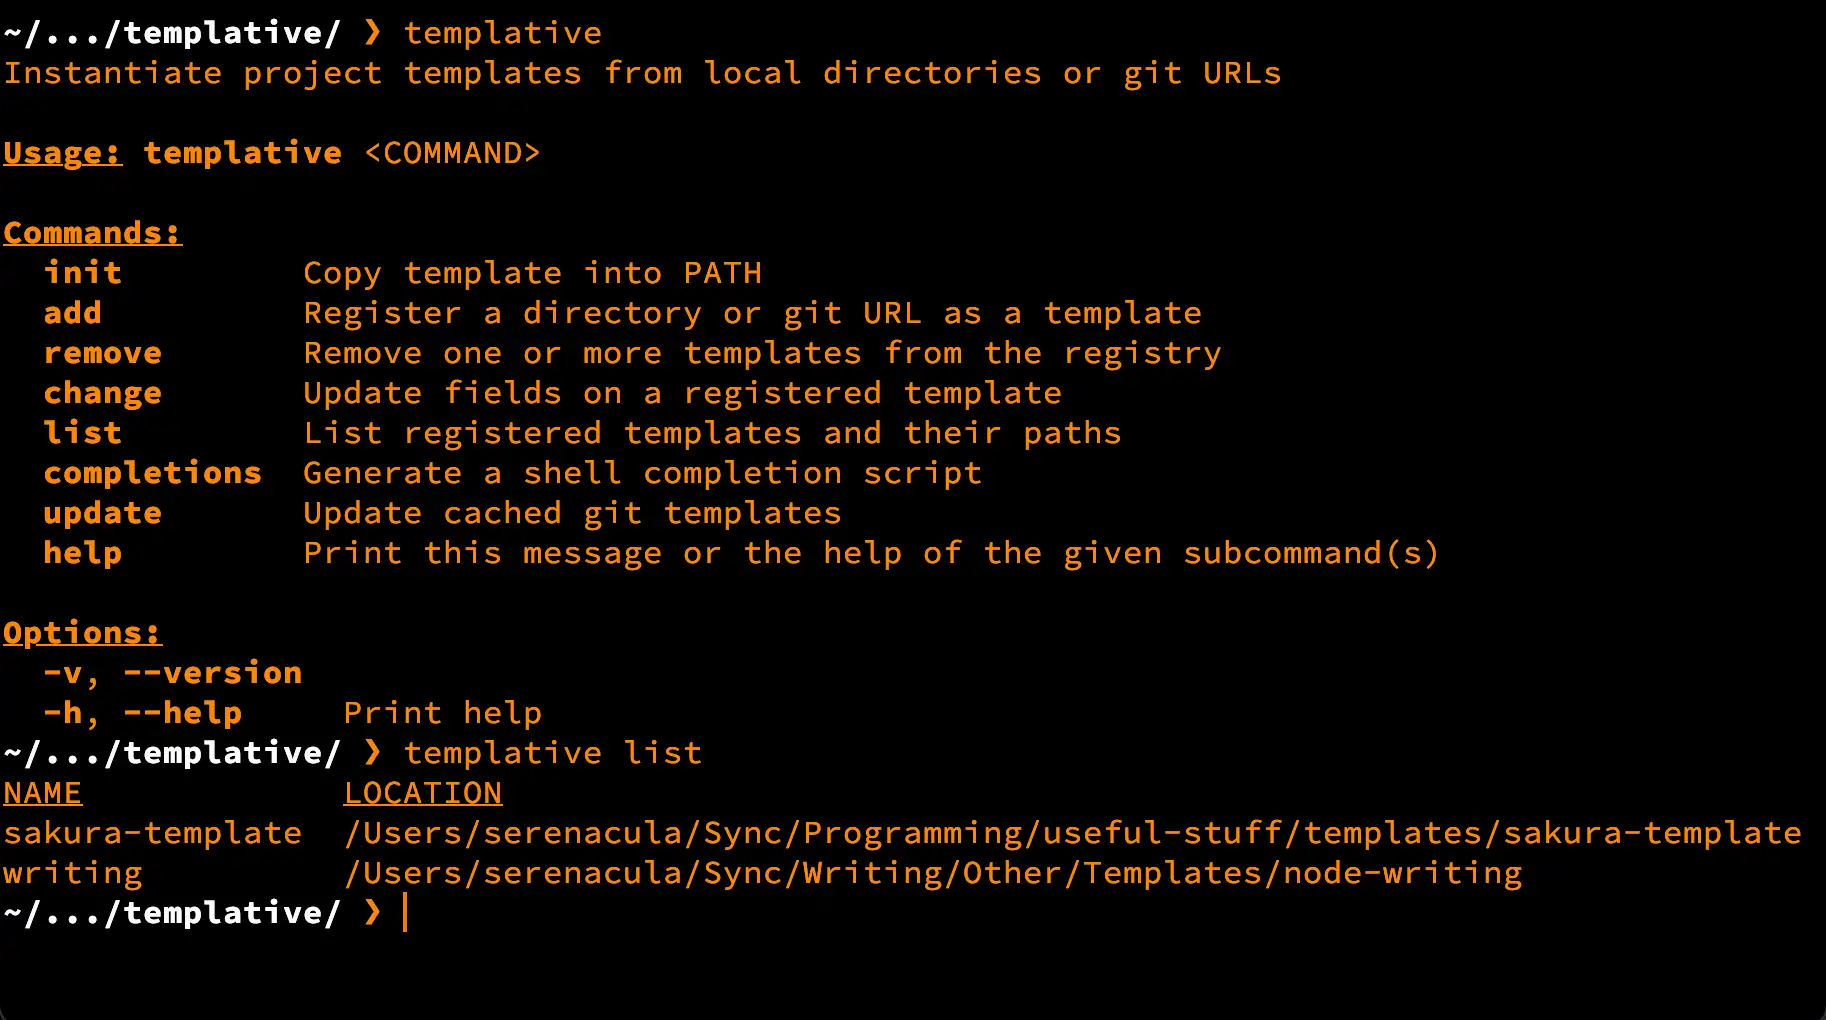The width and height of the screenshot is (1826, 1020).
Task: Click the 'help' entry under Commands
Action: [x=83, y=553]
